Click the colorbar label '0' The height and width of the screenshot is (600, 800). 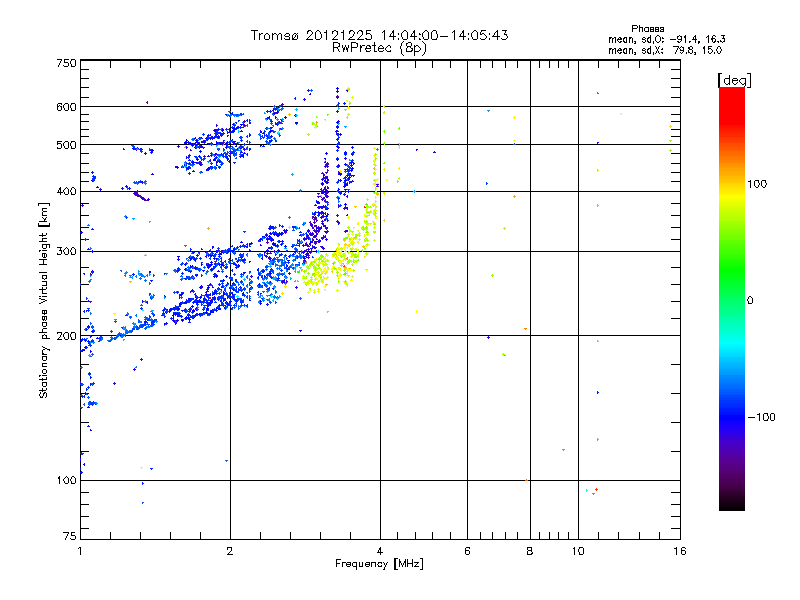750,301
